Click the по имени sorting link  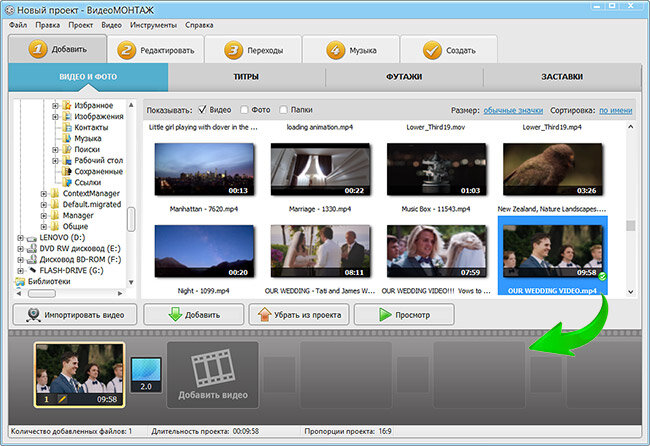(x=616, y=110)
